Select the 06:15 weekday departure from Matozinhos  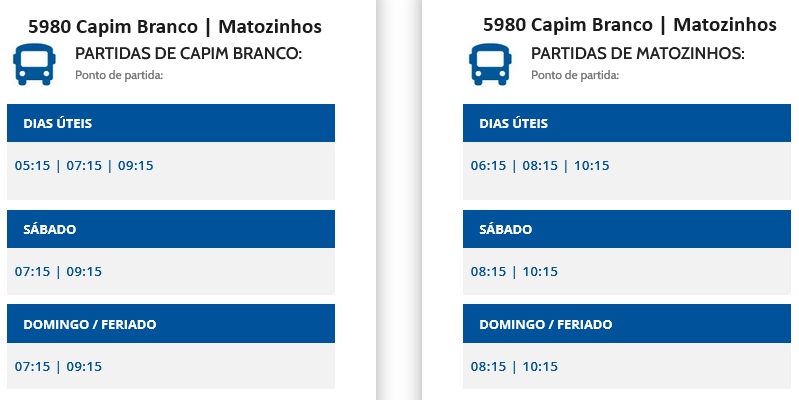489,166
